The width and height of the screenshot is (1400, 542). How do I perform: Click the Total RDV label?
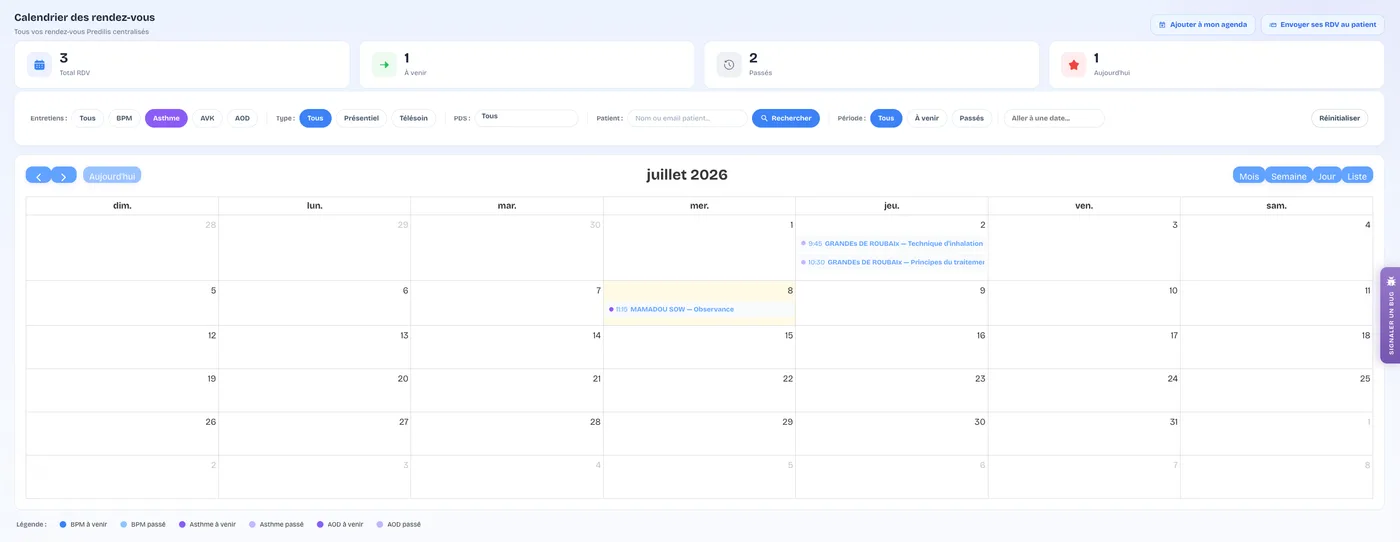[x=75, y=73]
